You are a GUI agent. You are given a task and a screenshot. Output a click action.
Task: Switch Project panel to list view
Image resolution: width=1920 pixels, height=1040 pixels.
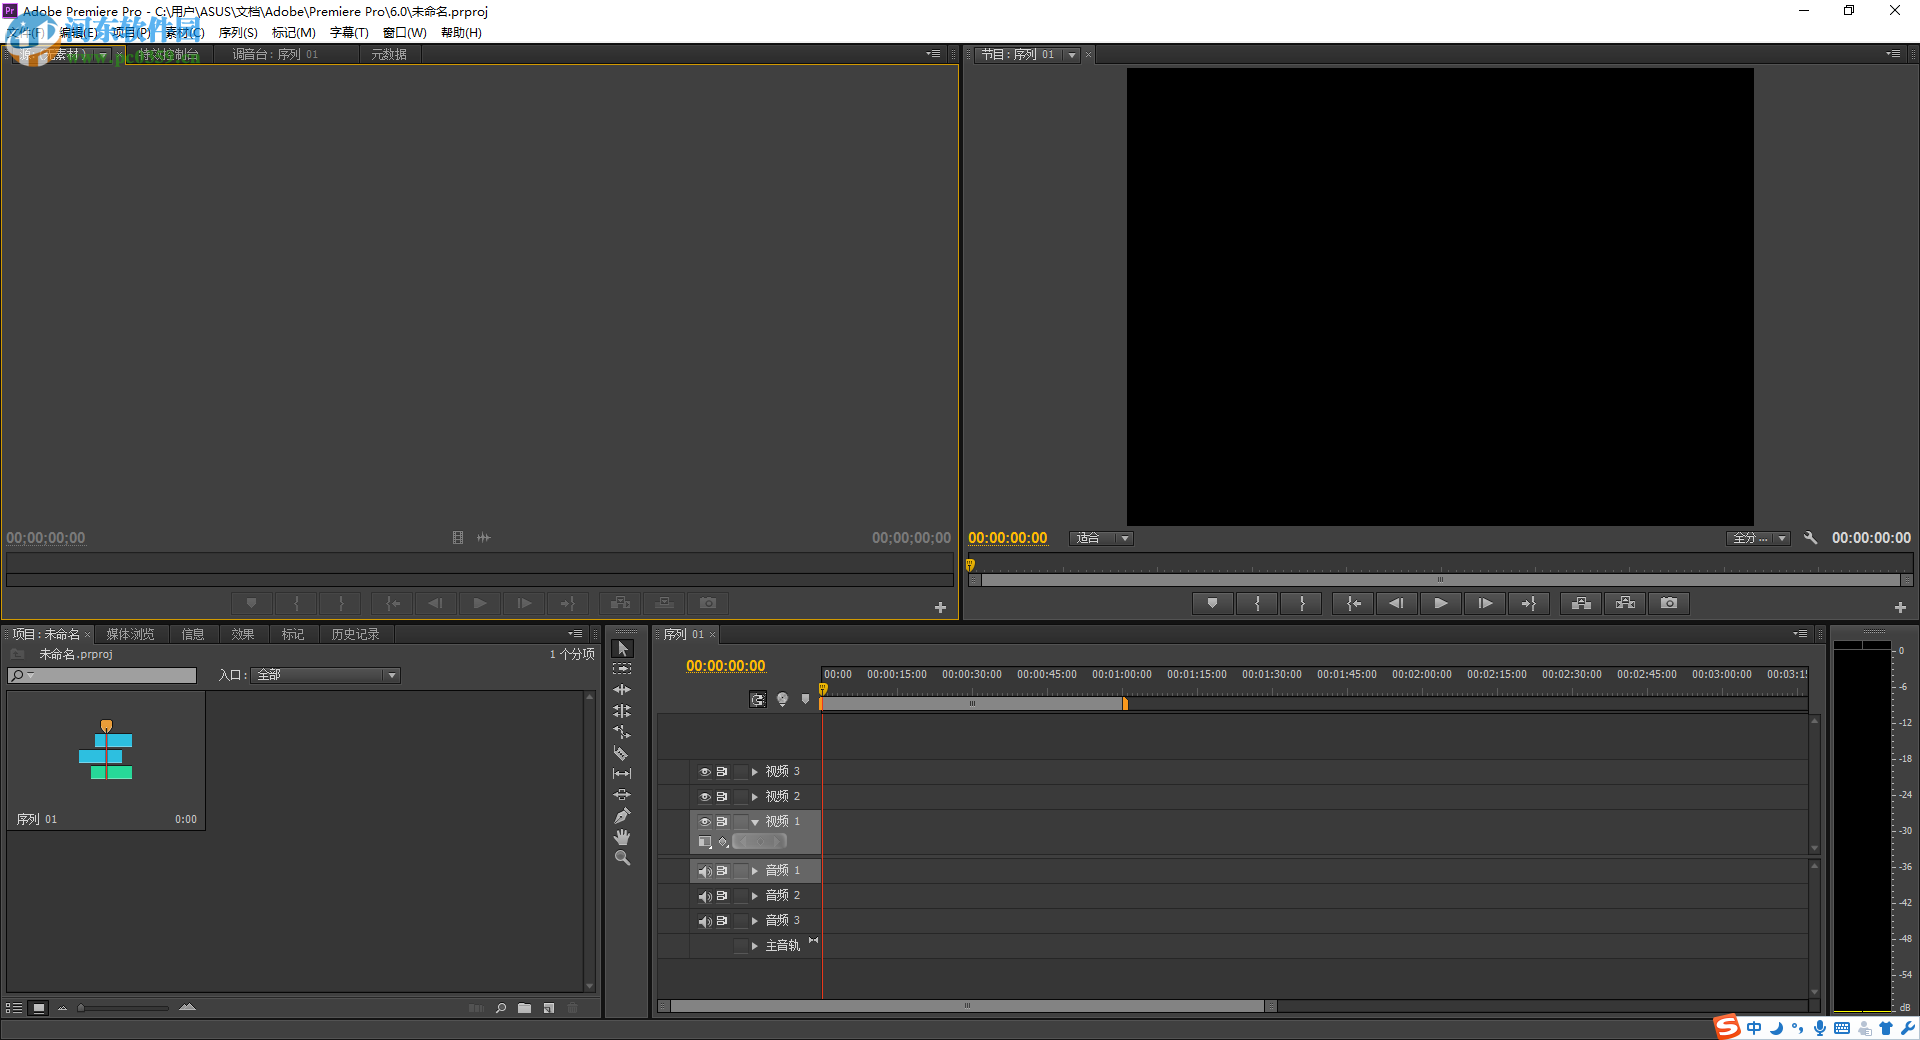pos(14,1008)
